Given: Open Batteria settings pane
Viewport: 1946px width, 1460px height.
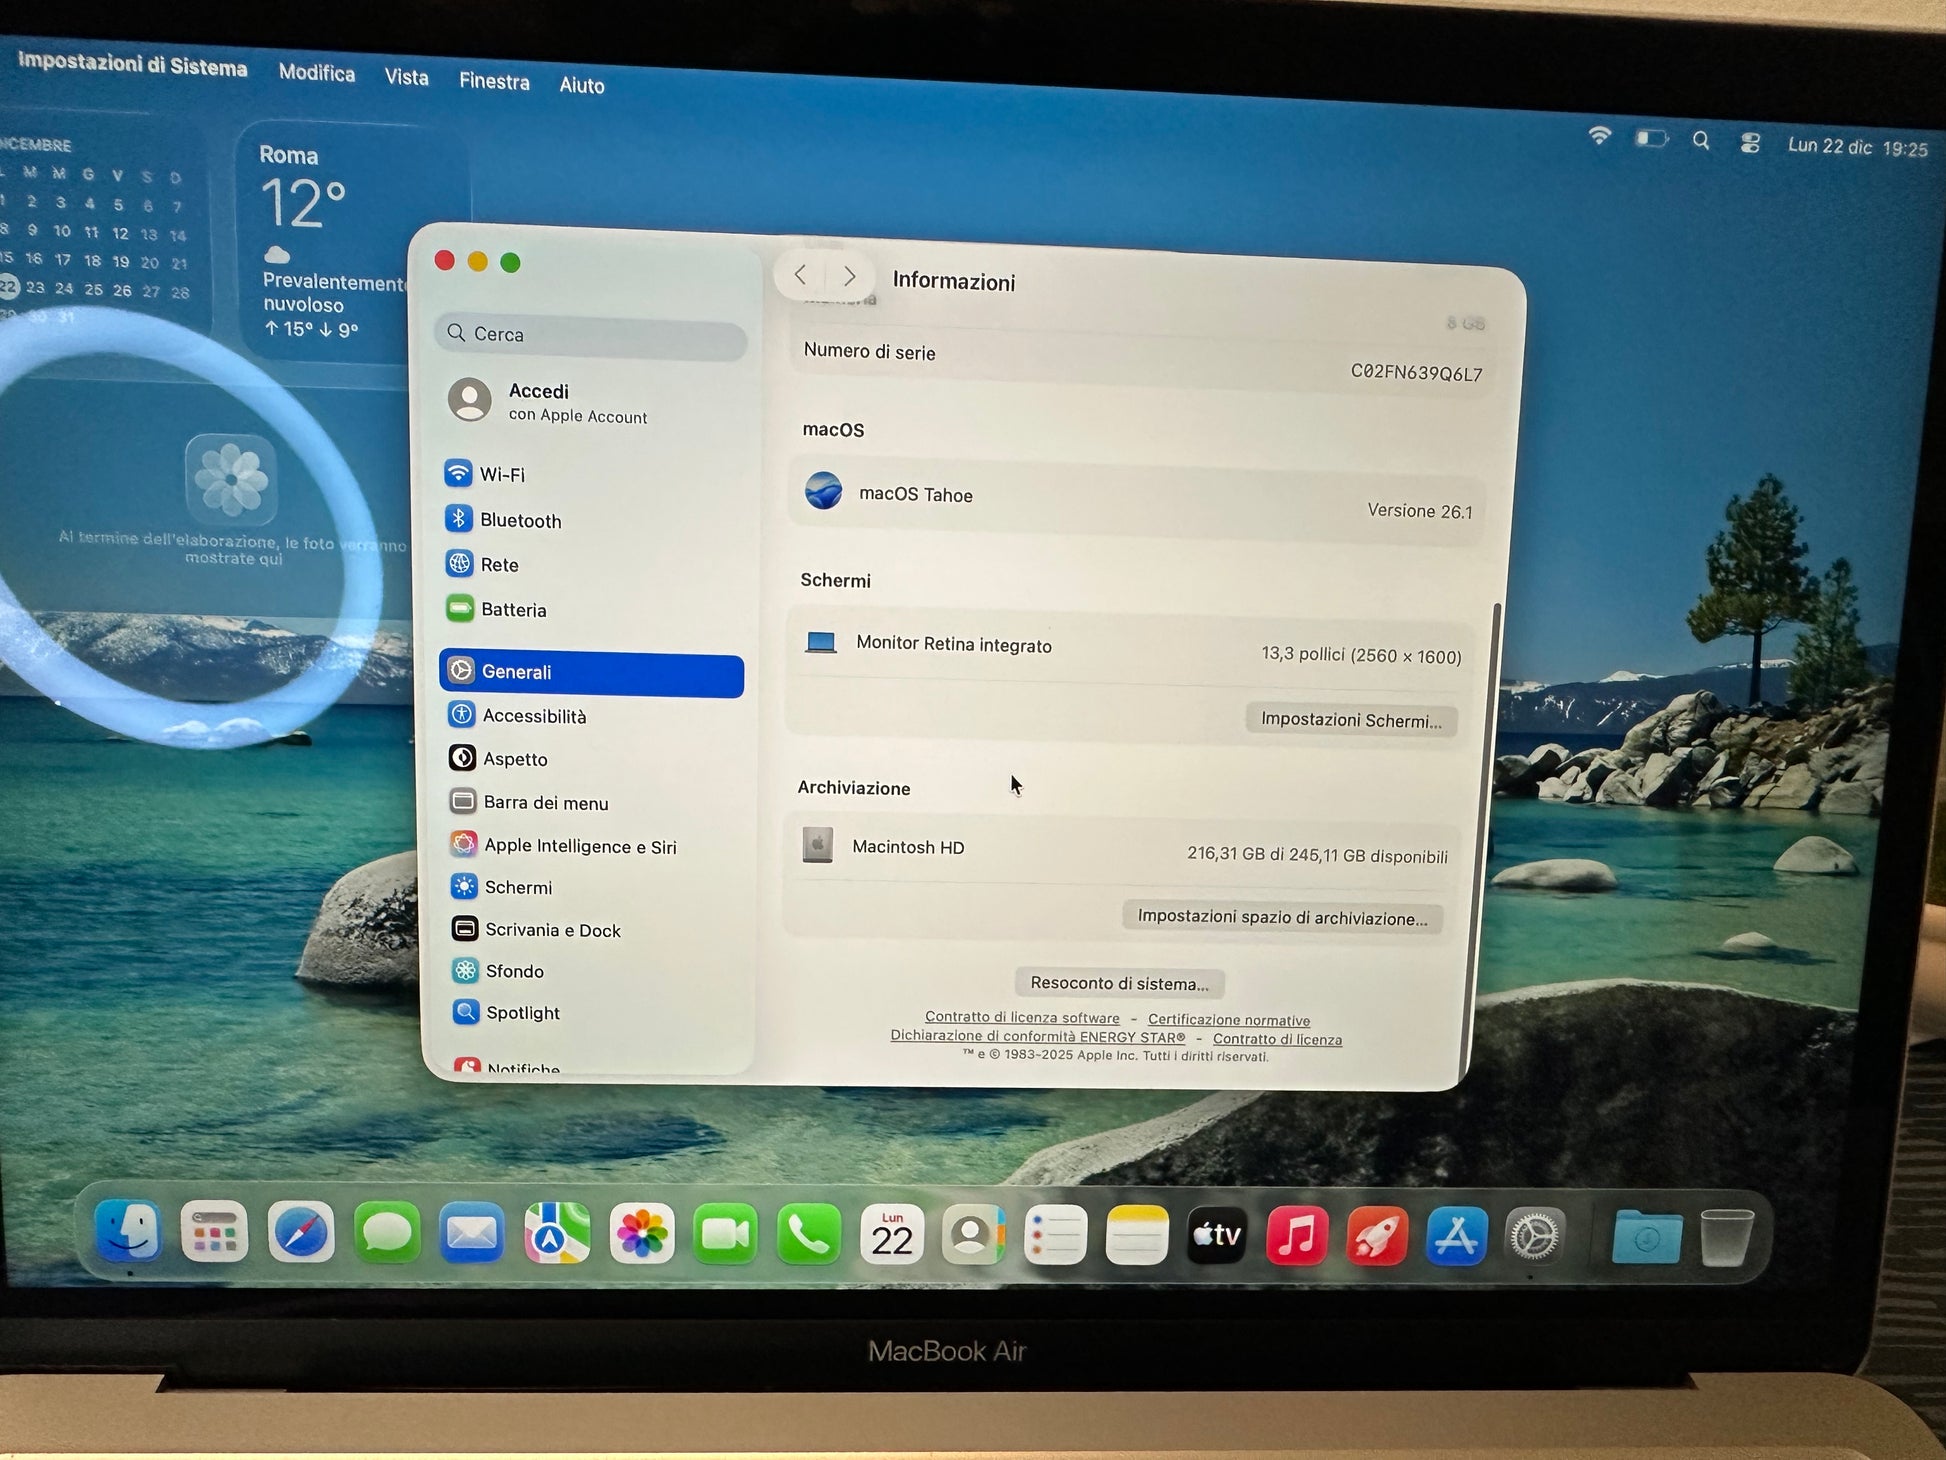Looking at the screenshot, I should [512, 610].
